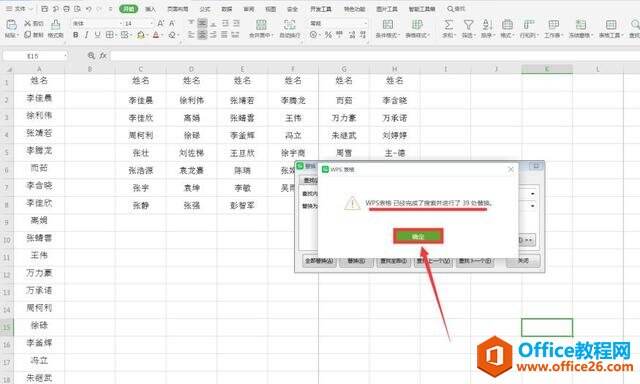
Task: Open the Insert ribbon tab
Action: click(150, 9)
